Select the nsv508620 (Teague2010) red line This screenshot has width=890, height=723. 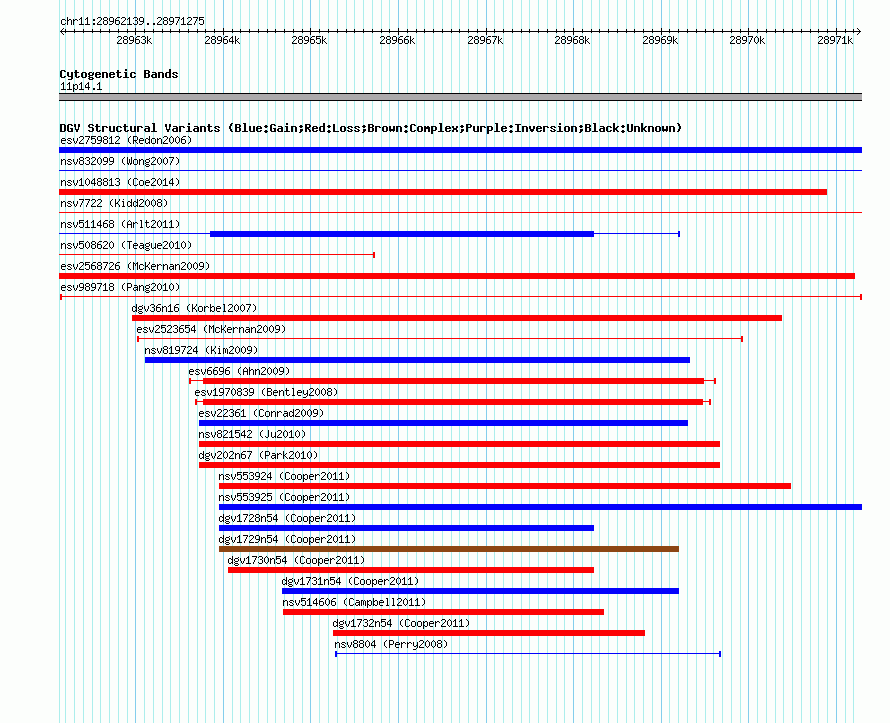217,255
